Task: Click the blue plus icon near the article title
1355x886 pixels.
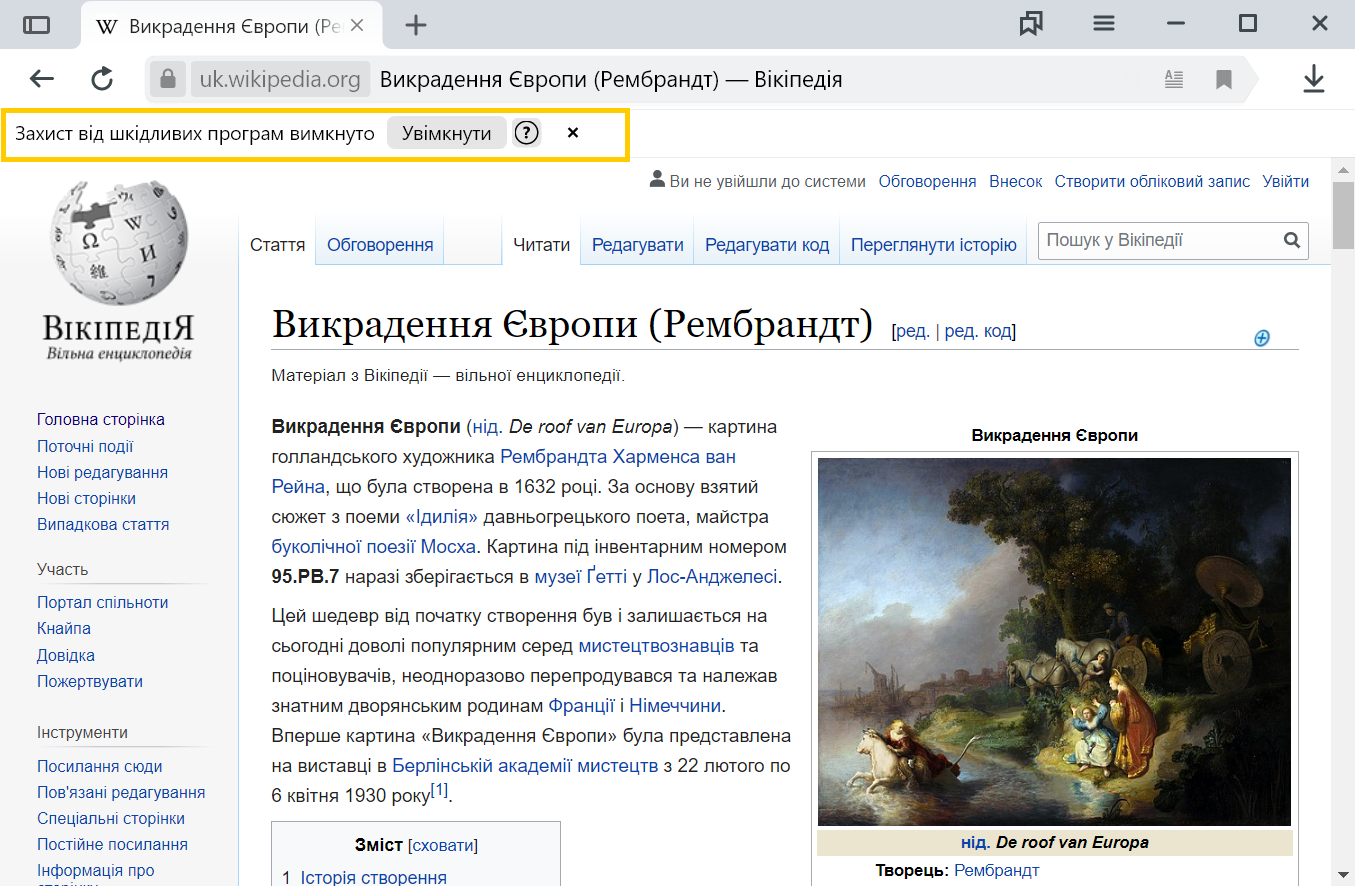Action: click(x=1262, y=338)
